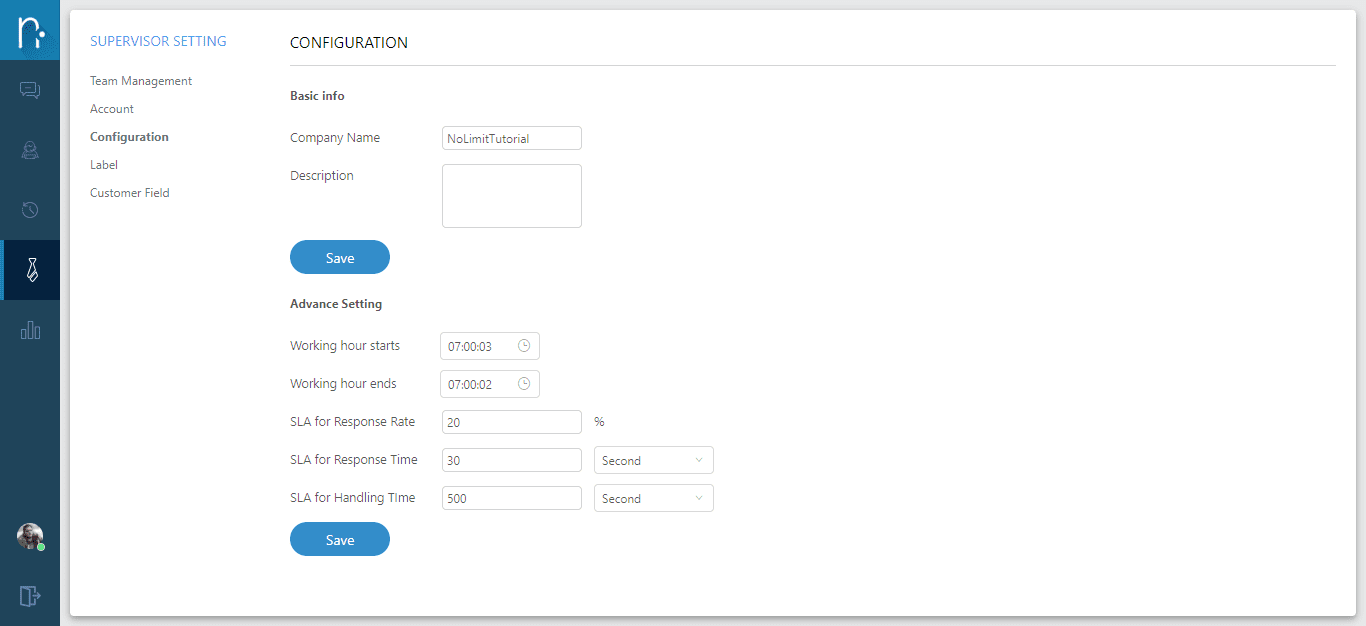Open the Label settings page
This screenshot has width=1366, height=626.
tap(104, 165)
